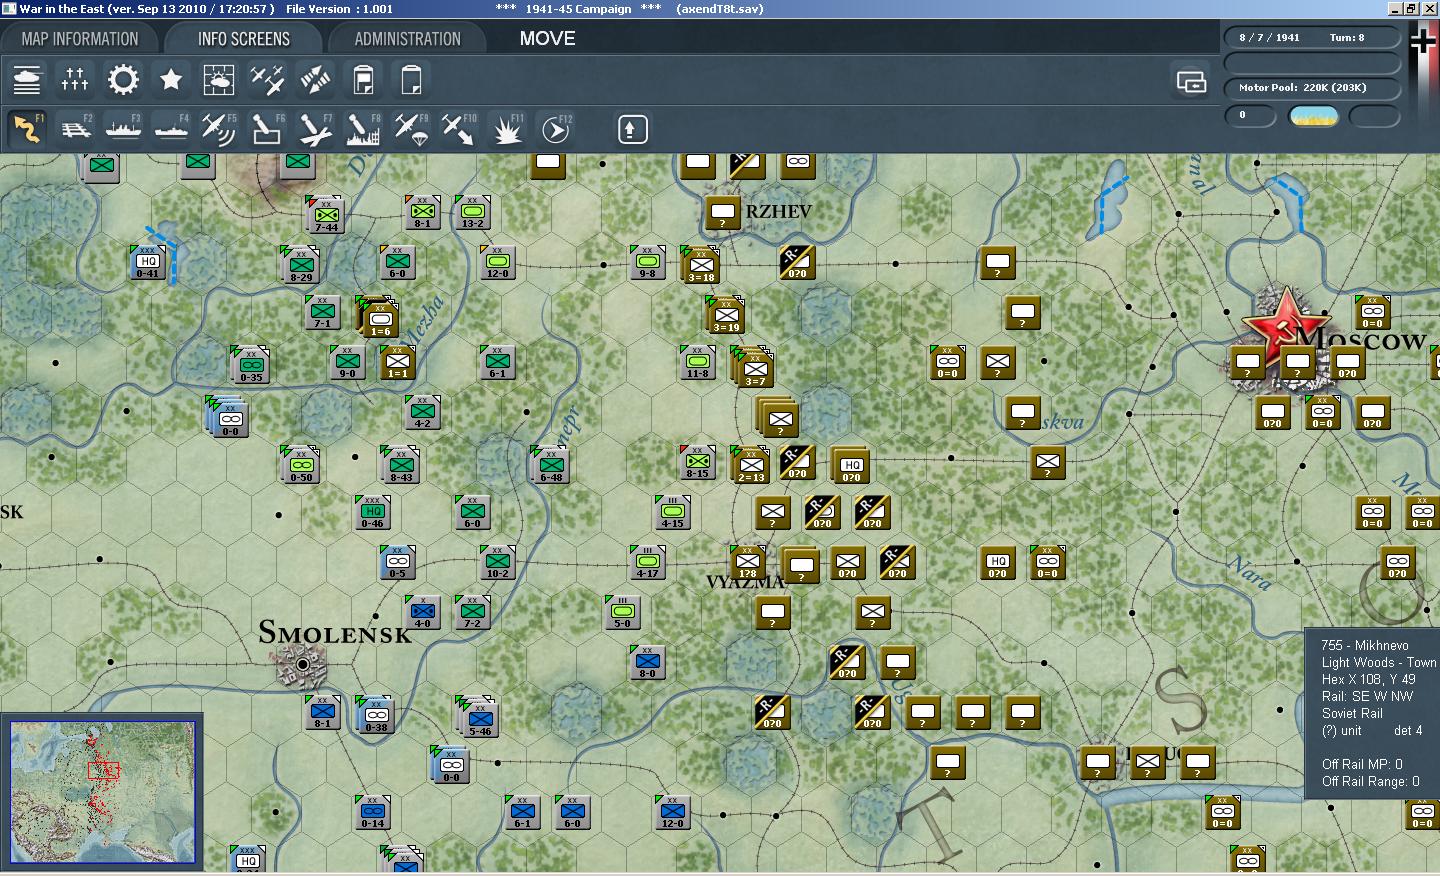Select the German HQ 0-41 counter
Viewport: 1440px width, 876px height.
tap(147, 262)
